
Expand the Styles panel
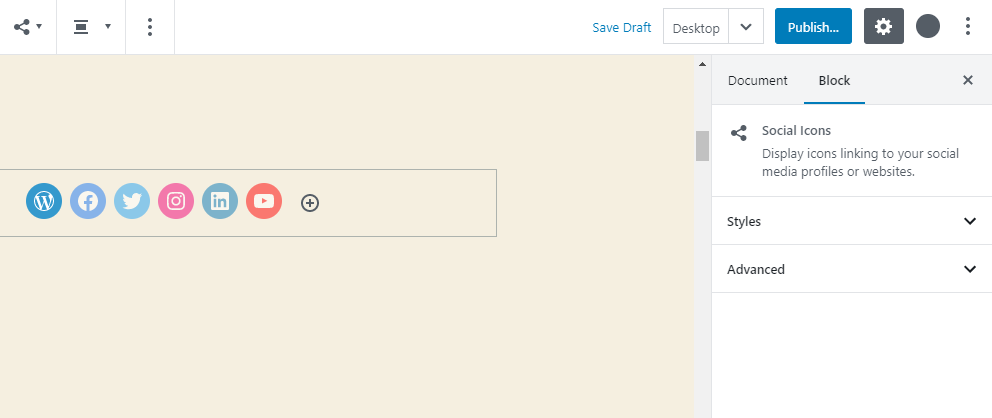pyautogui.click(x=851, y=221)
